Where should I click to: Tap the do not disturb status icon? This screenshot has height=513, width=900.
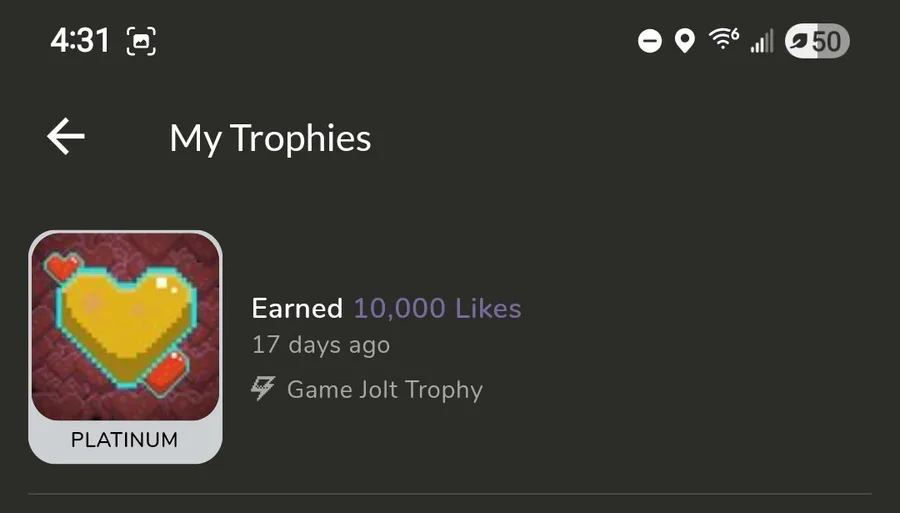(x=650, y=41)
